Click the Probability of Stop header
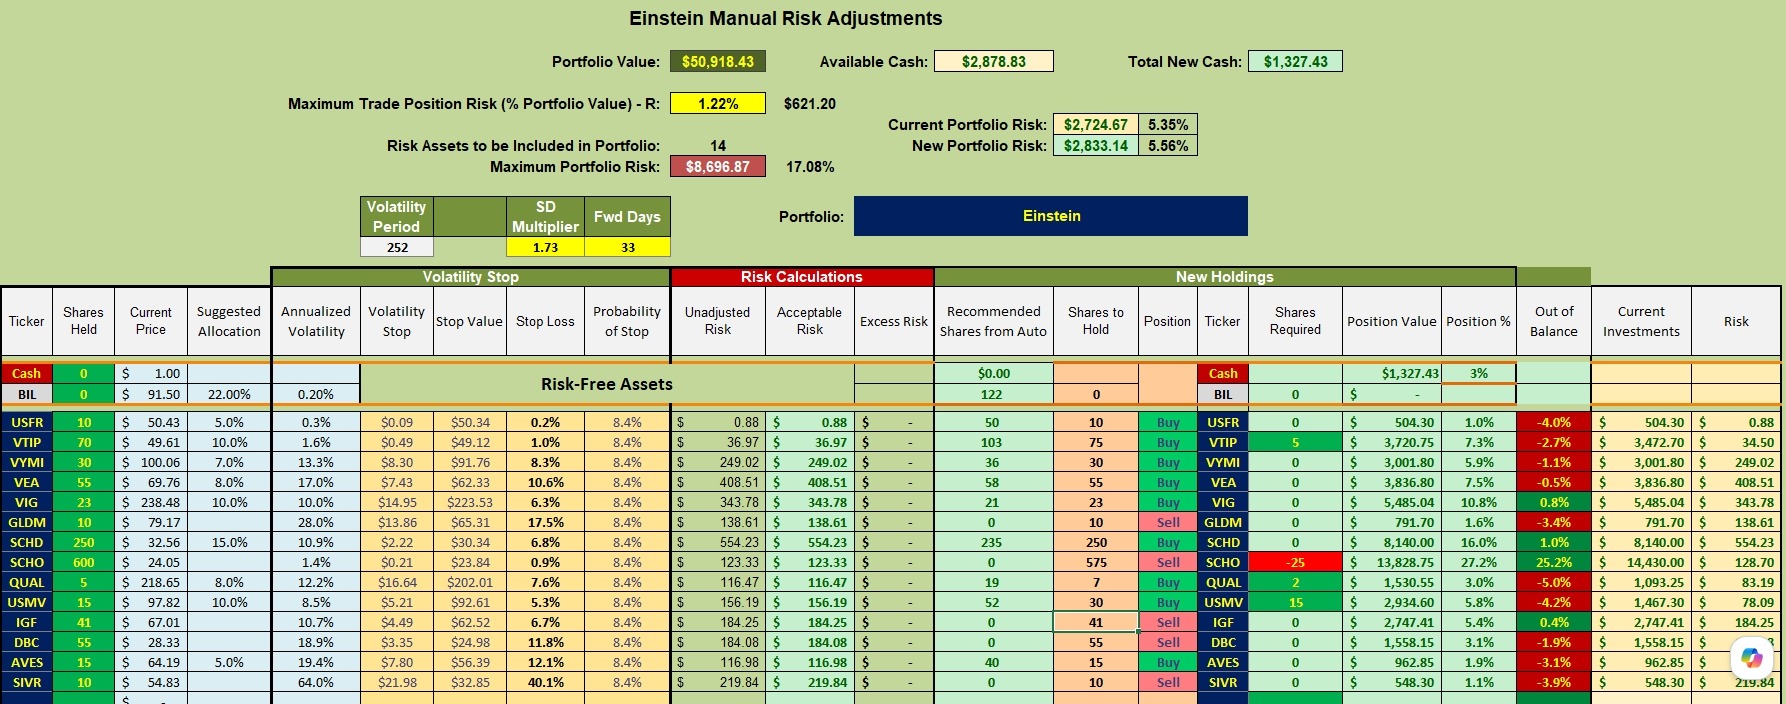1786x704 pixels. click(x=627, y=321)
